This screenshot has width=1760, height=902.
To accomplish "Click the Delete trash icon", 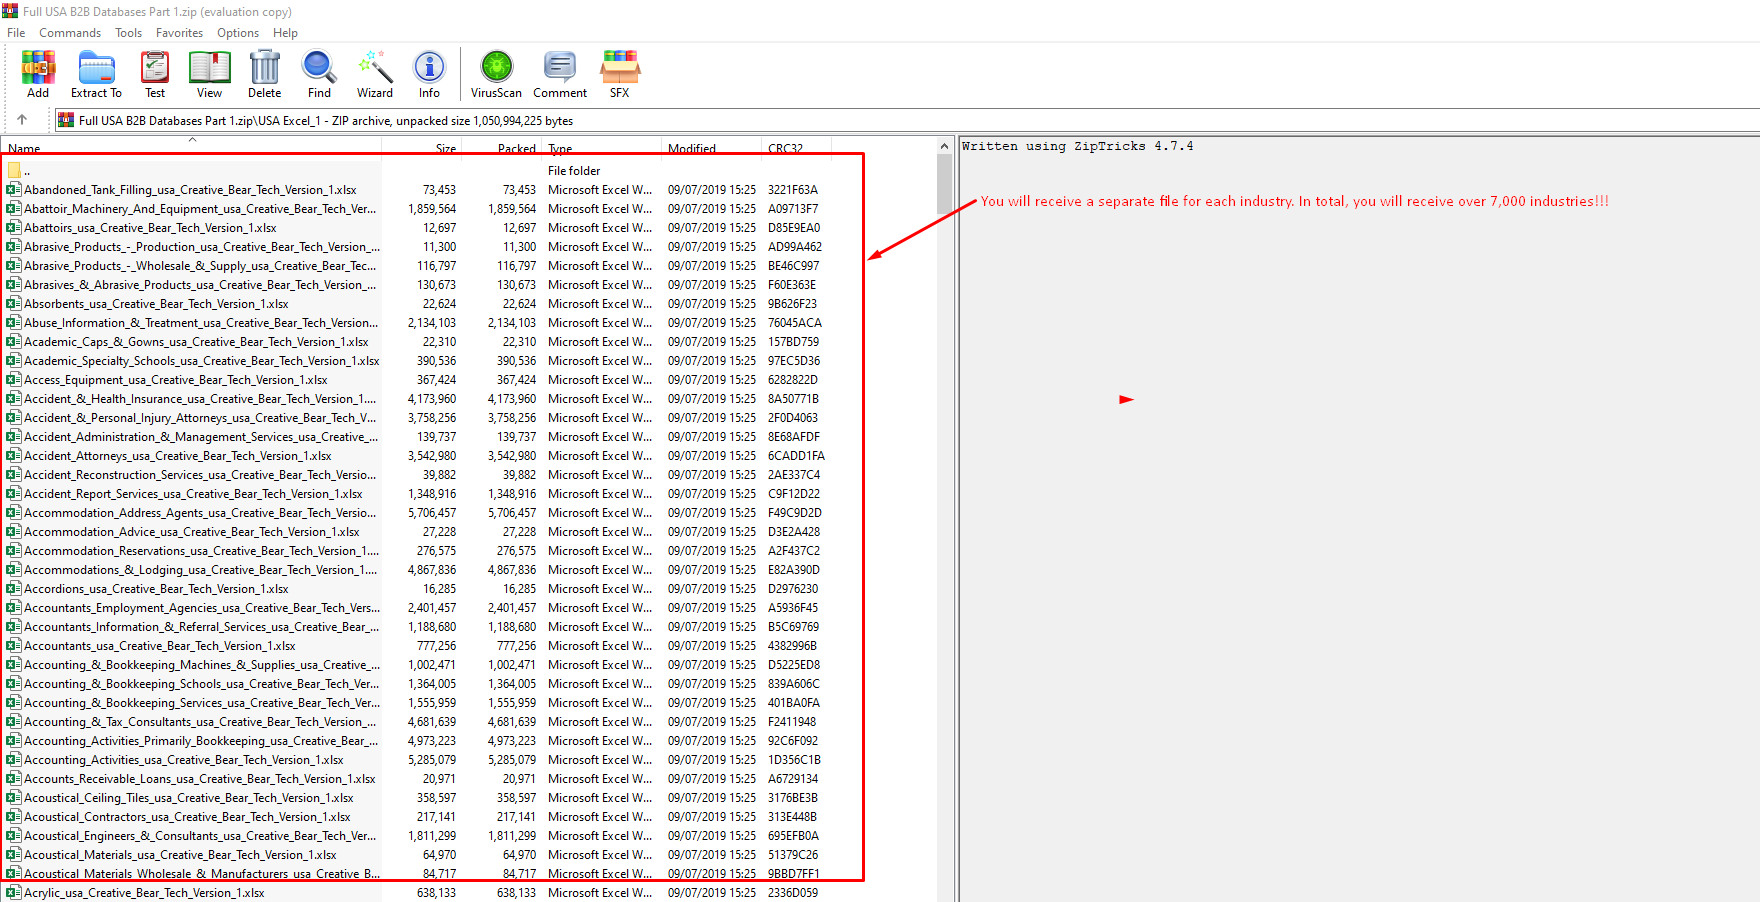I will [x=265, y=74].
